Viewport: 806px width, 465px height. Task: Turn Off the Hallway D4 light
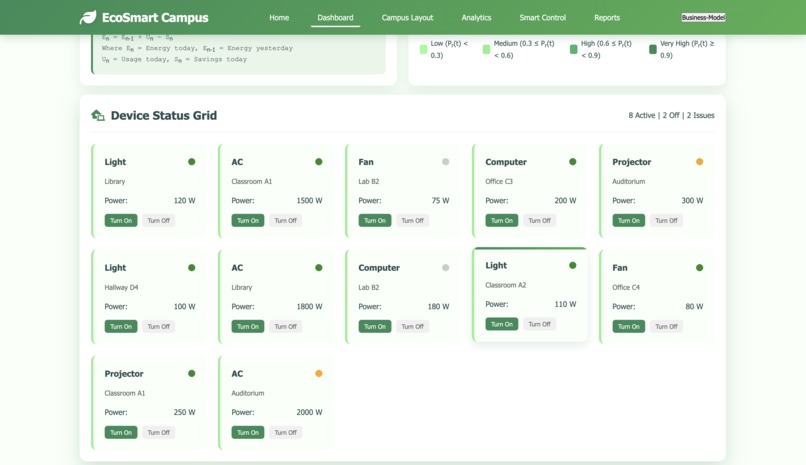click(x=158, y=326)
